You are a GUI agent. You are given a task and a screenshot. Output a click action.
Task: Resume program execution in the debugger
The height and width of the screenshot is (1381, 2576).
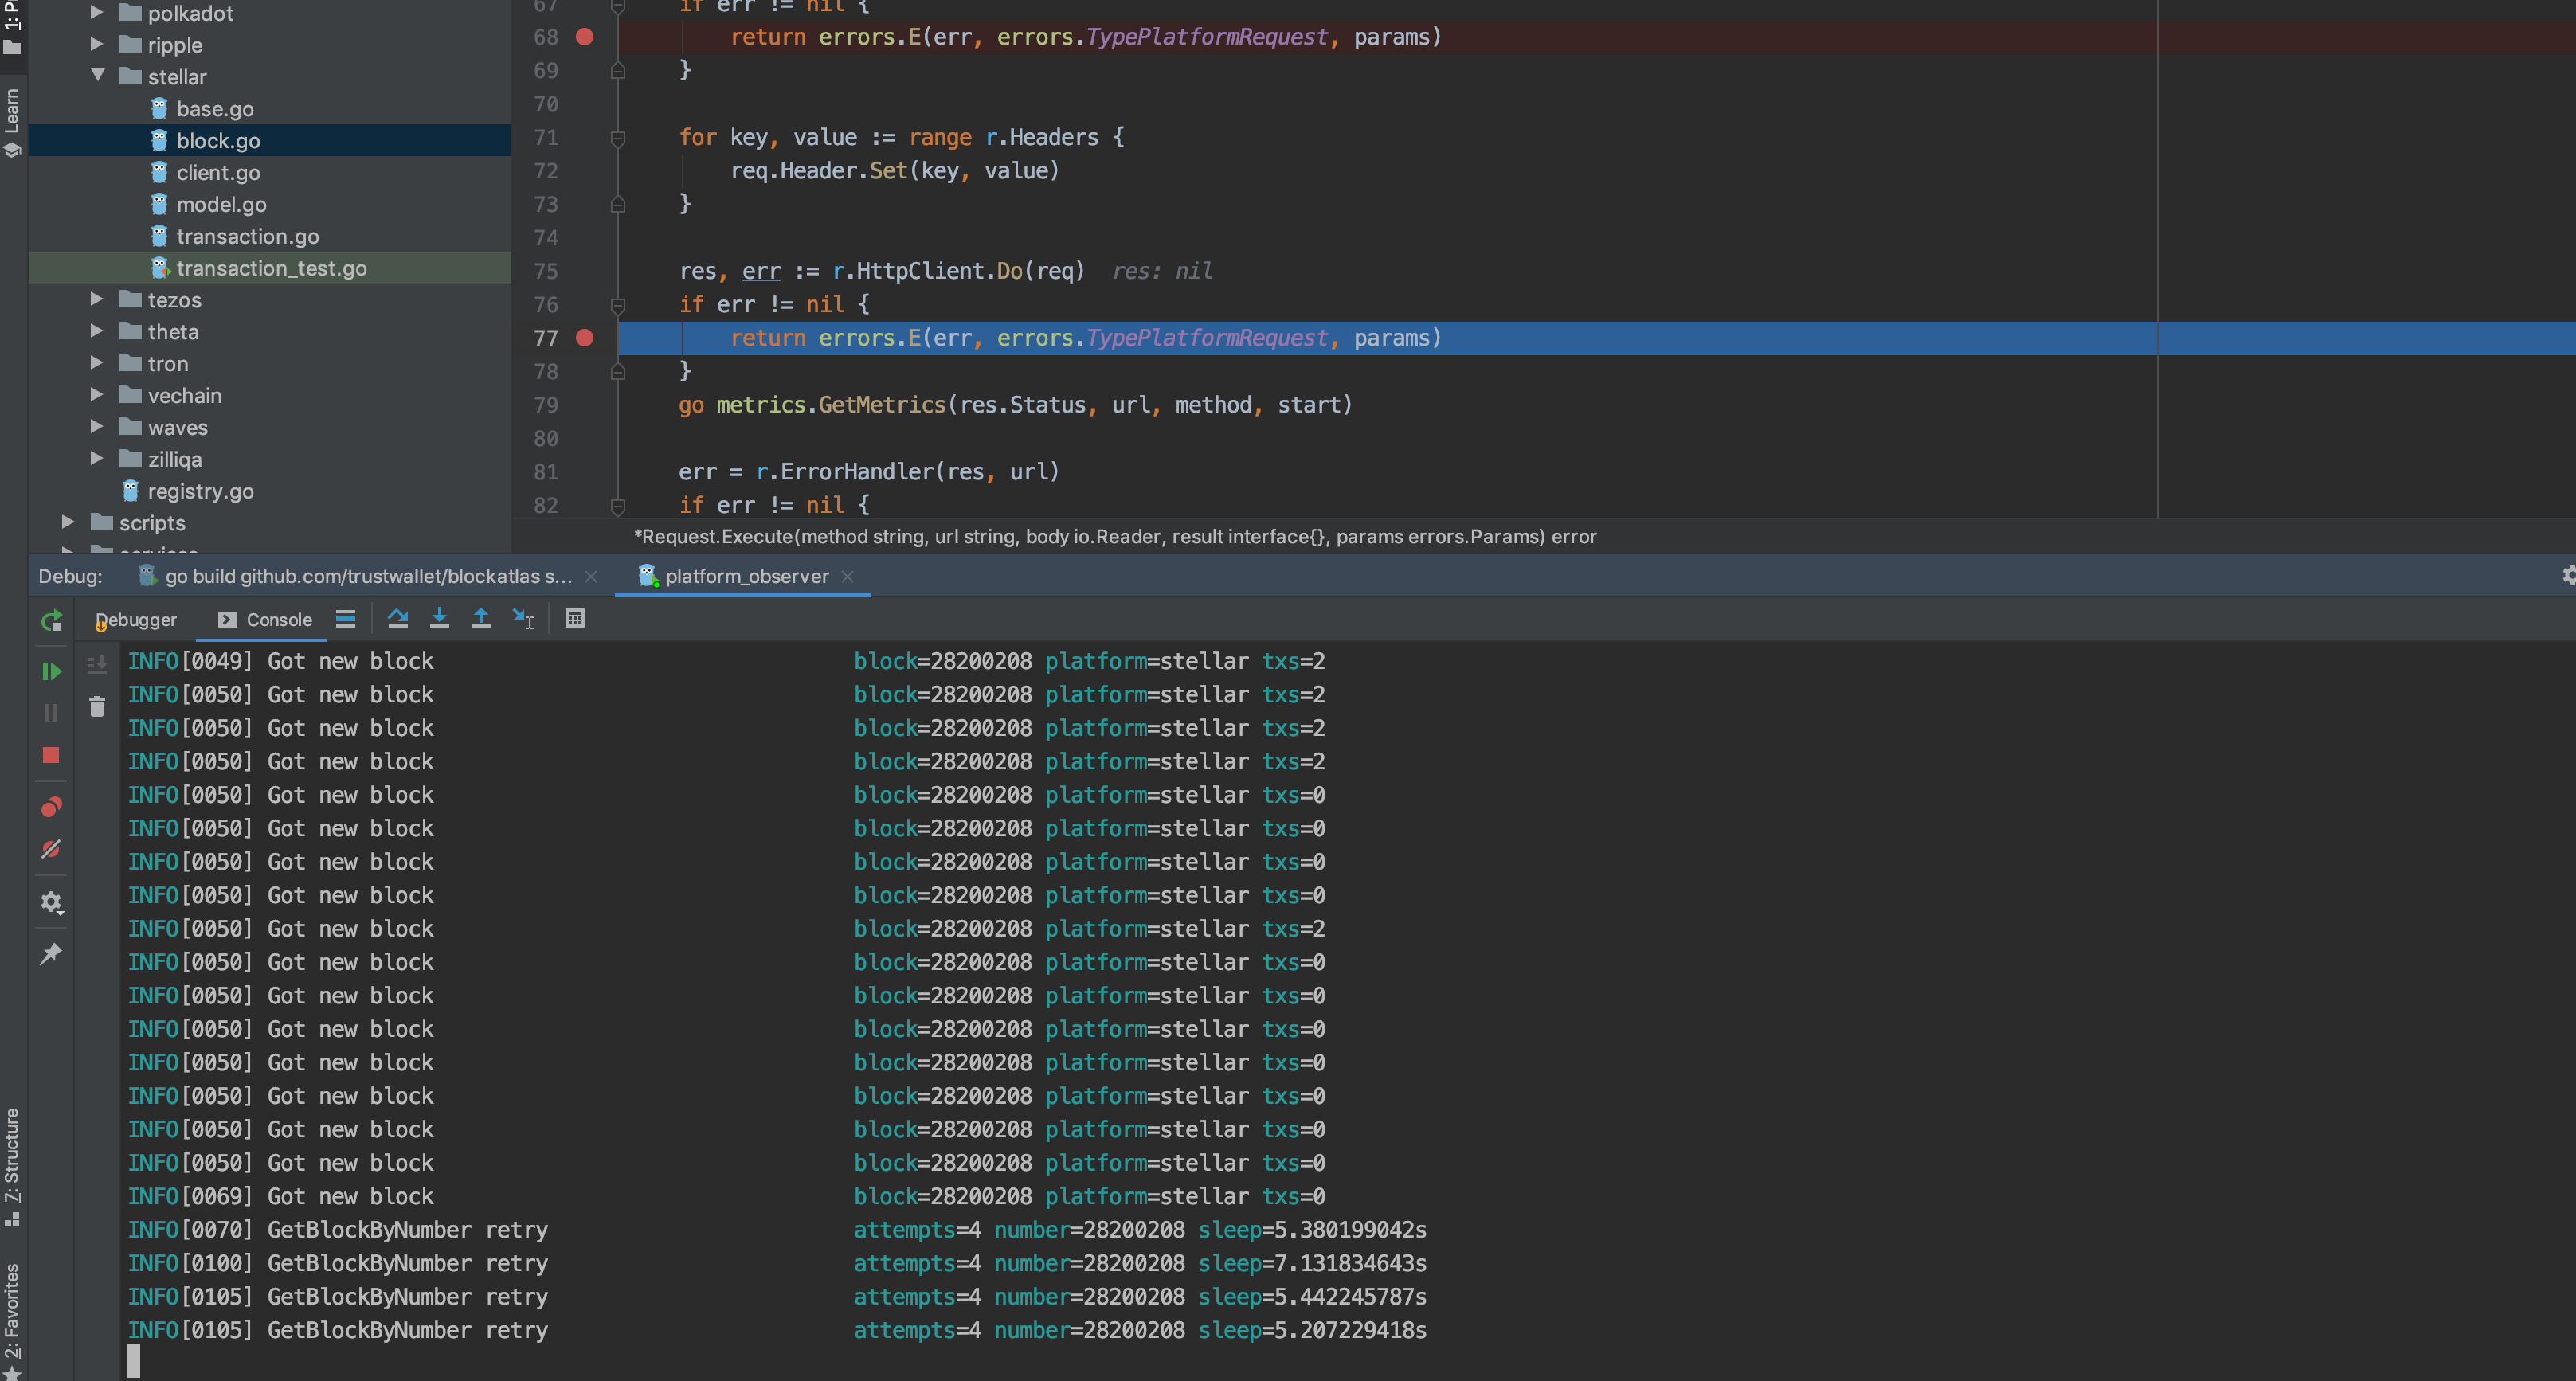[51, 671]
